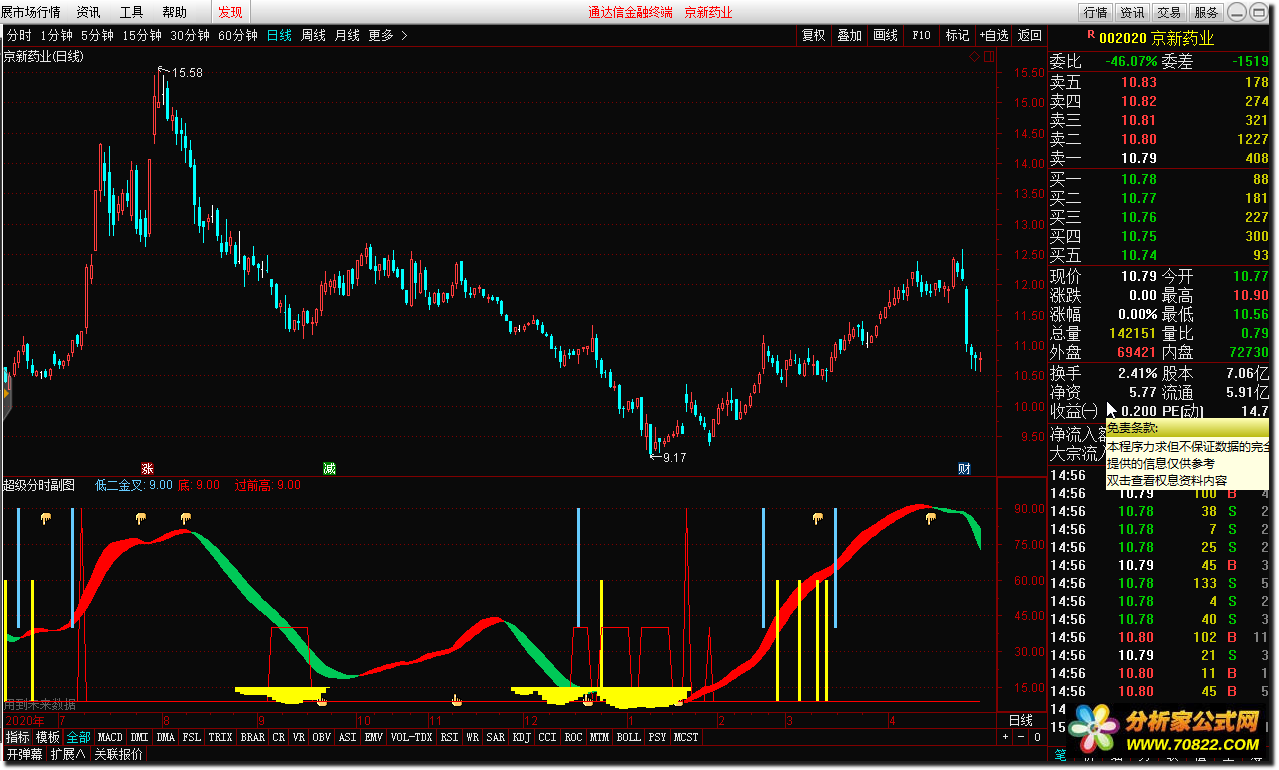This screenshot has width=1279, height=770.
Task: Open the 工具 menu
Action: click(x=131, y=12)
